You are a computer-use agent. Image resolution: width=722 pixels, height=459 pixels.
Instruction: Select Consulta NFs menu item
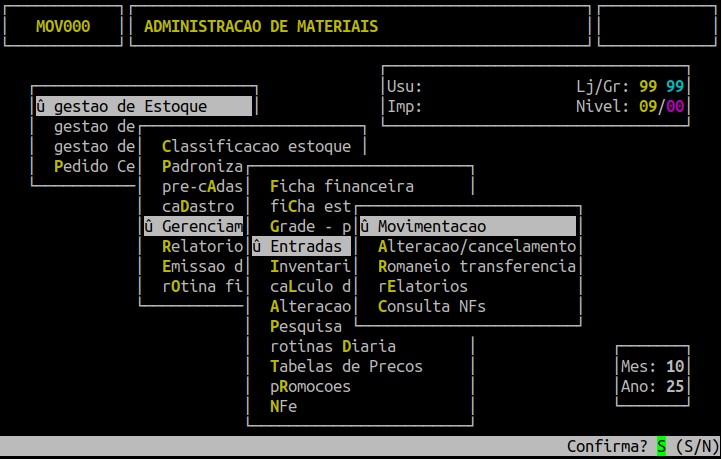pos(431,306)
